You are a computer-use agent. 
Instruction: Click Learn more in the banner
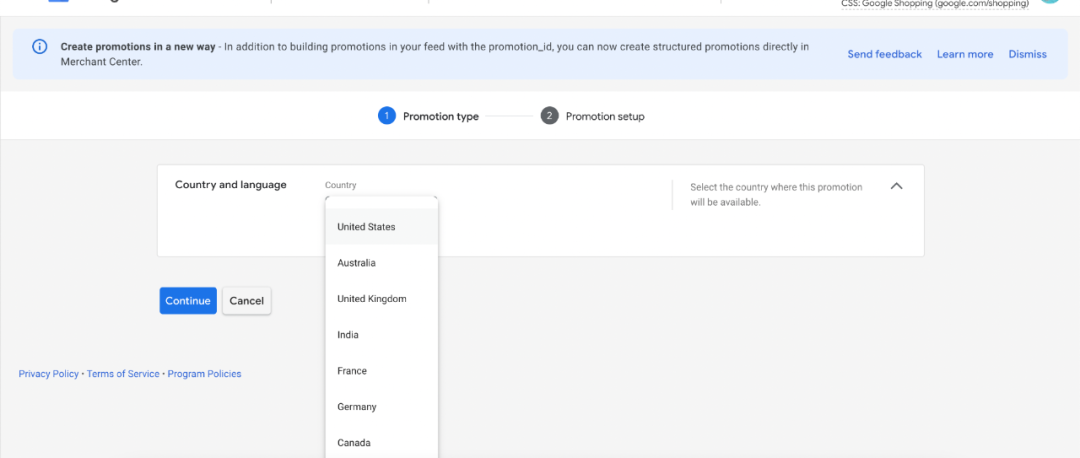[964, 54]
